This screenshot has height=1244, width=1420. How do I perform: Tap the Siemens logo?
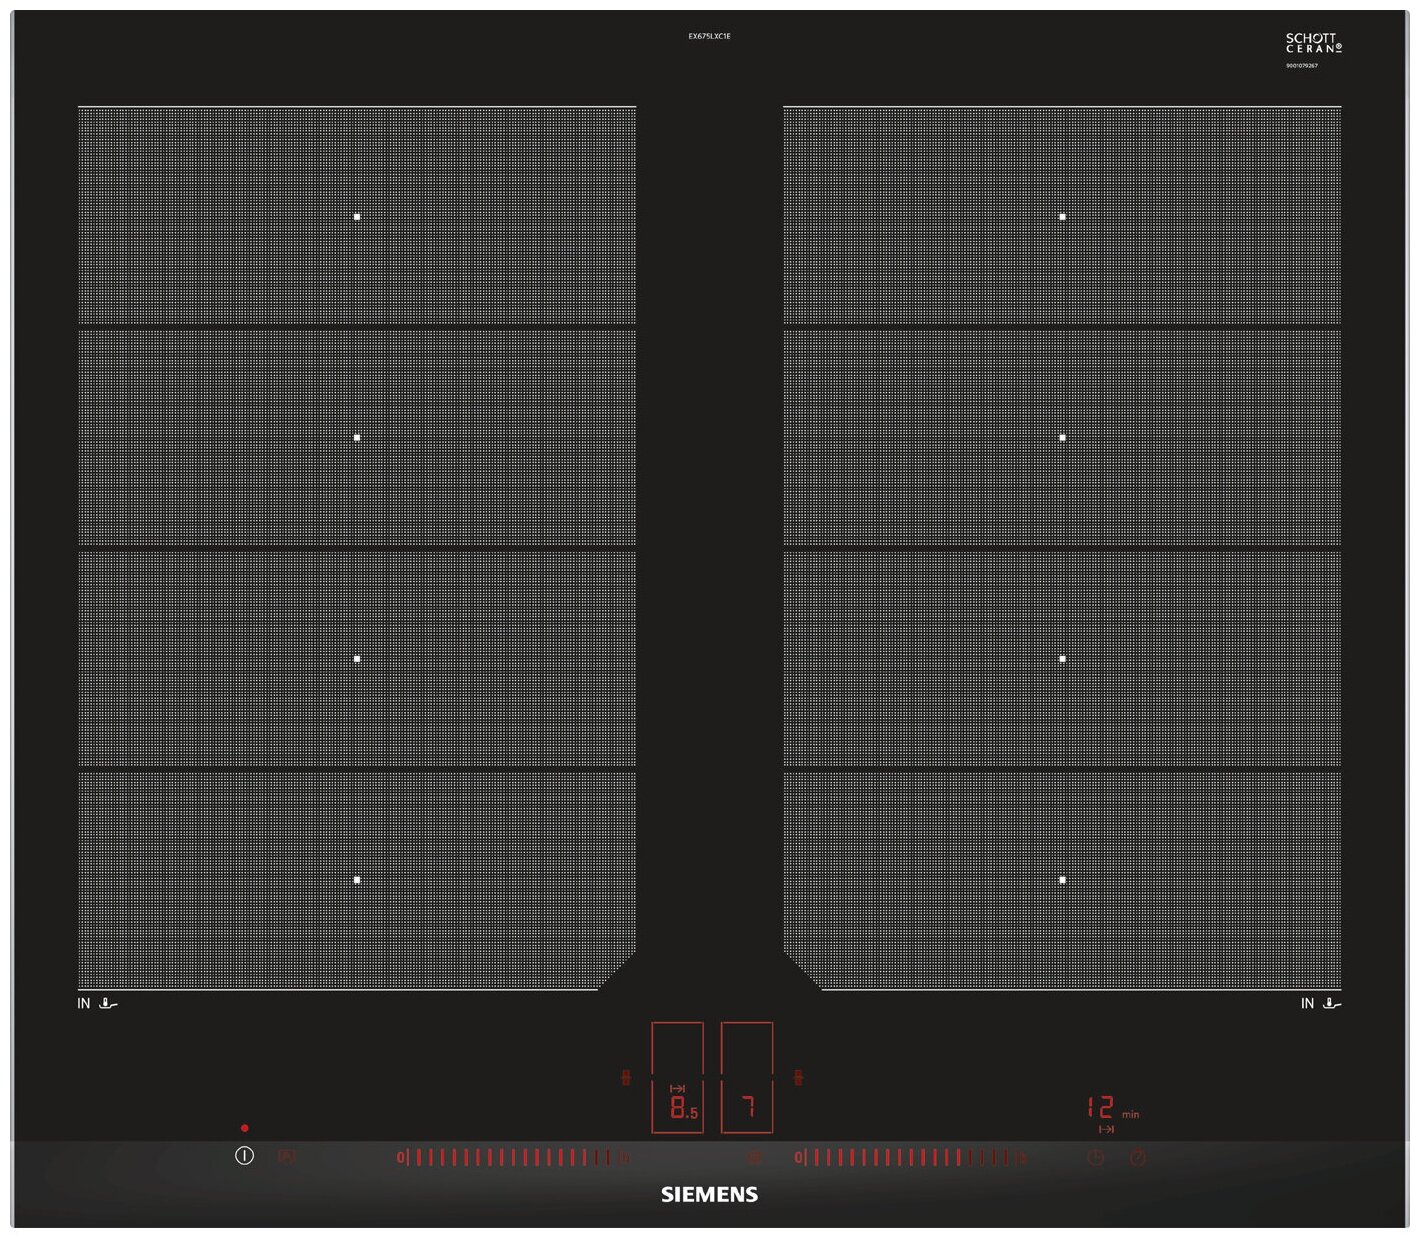(709, 1194)
